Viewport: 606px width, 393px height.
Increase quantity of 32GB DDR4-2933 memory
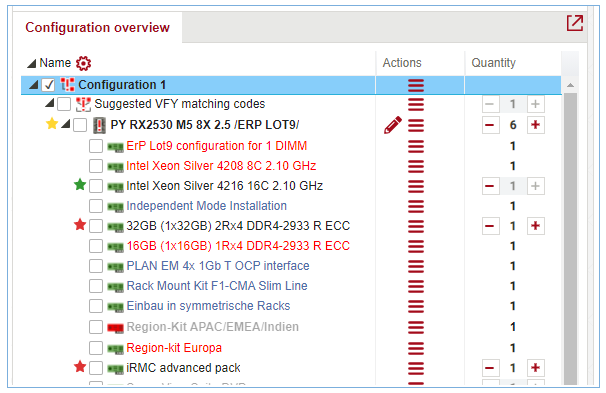(x=535, y=226)
